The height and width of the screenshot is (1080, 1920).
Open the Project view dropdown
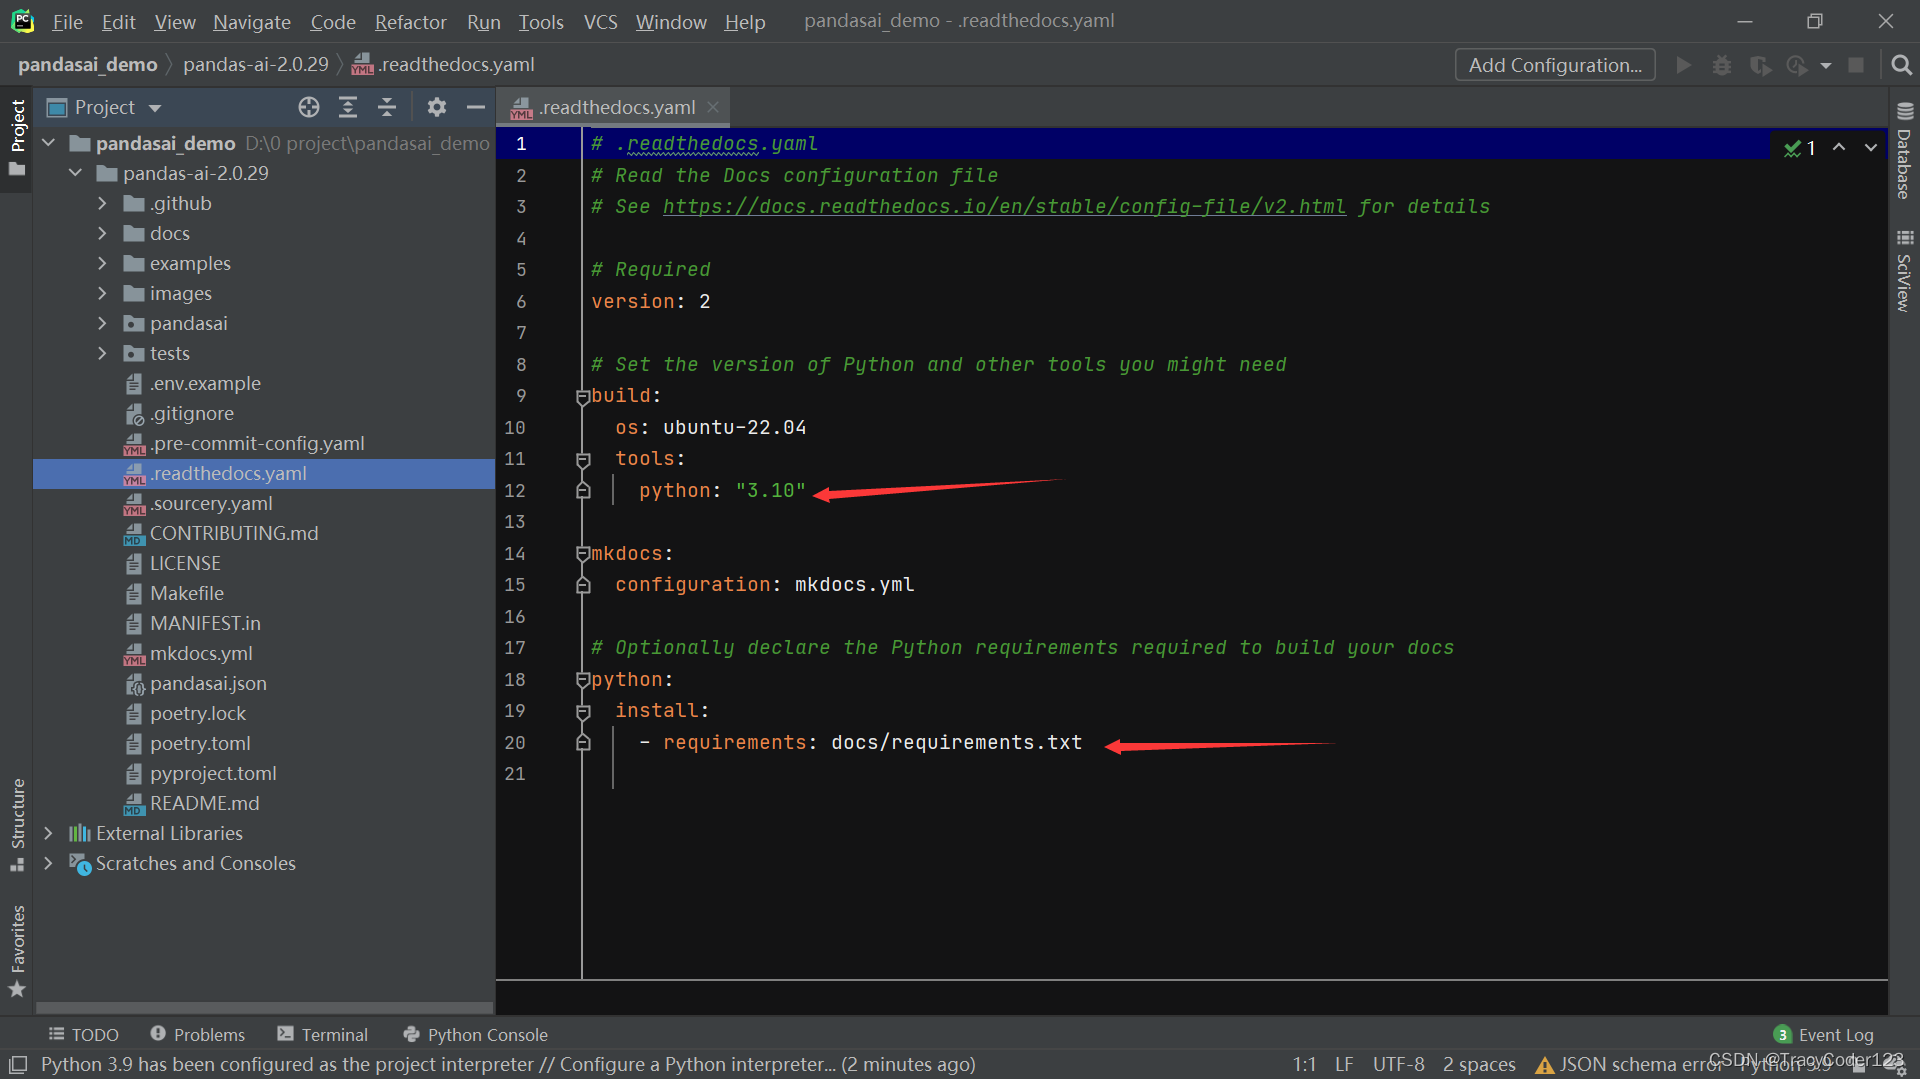155,108
